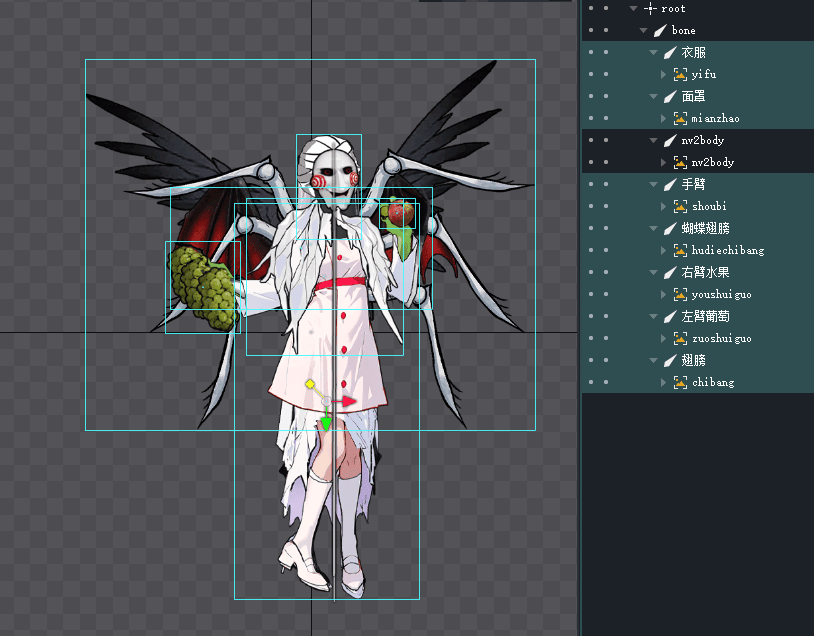The image size is (814, 636).
Task: Click the bone icon beside 手臂
Action: click(x=670, y=184)
